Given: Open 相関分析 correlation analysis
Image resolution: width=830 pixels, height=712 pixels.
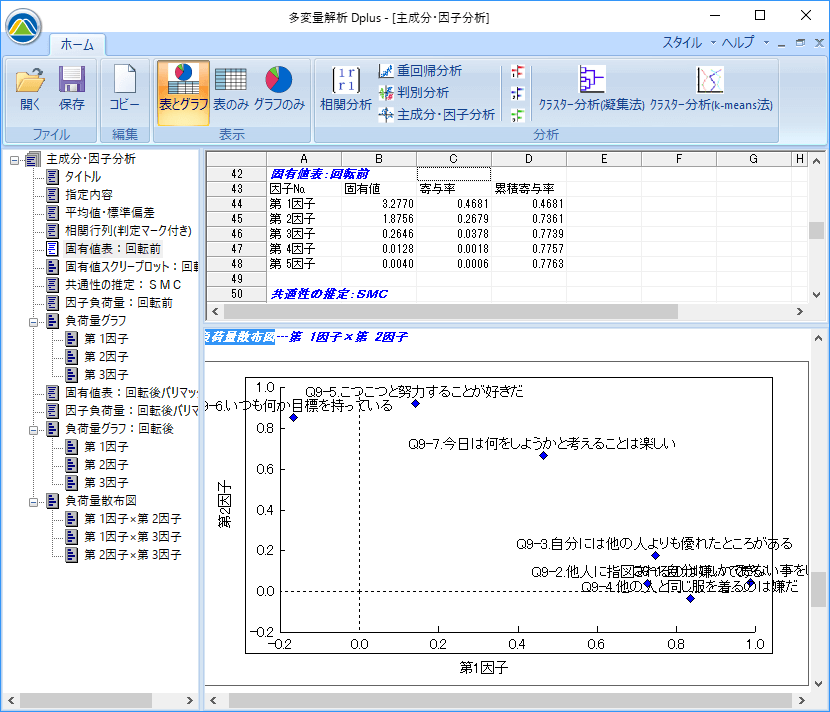Looking at the screenshot, I should click(345, 87).
